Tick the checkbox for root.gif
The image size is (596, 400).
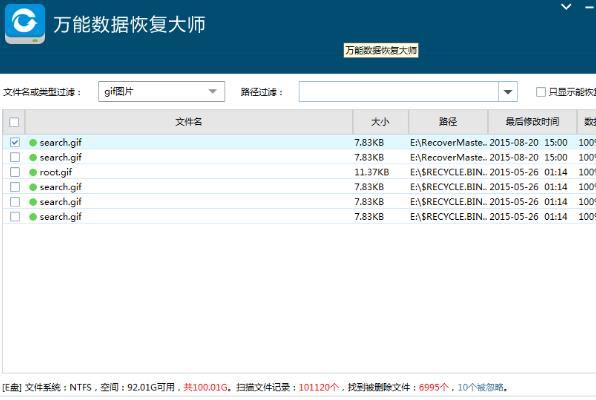15,172
